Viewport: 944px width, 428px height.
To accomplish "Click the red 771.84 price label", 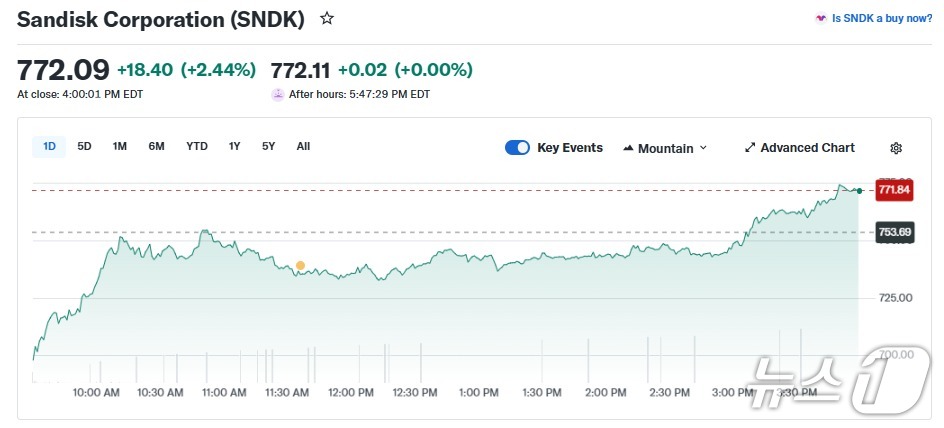I will point(894,190).
